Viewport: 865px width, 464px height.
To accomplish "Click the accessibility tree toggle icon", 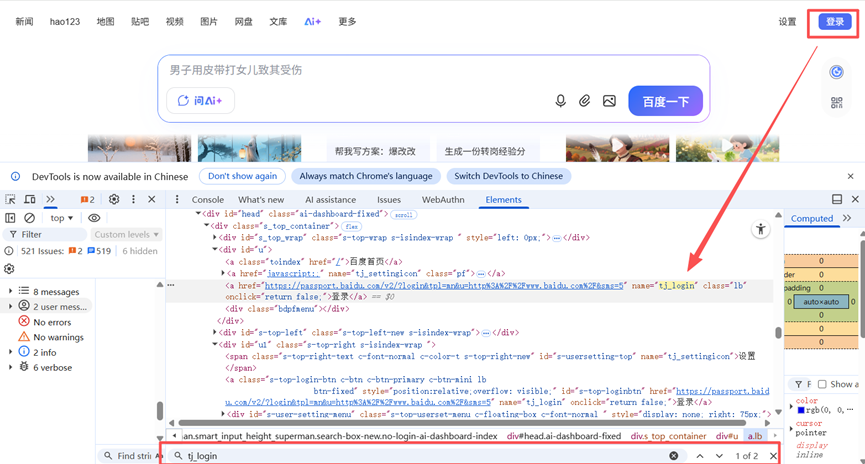I will point(761,229).
